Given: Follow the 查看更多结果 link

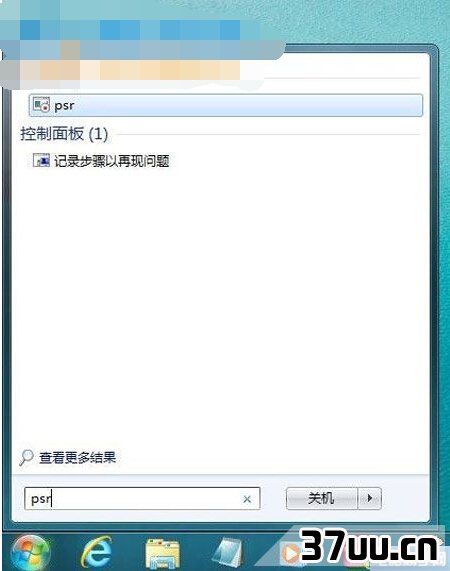Looking at the screenshot, I should click(x=77, y=457).
